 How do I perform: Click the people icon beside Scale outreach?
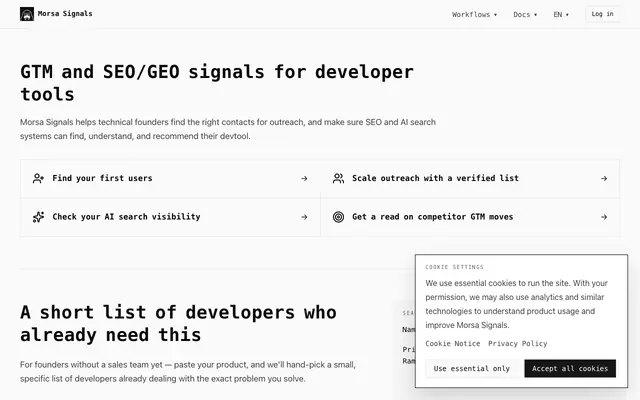[x=338, y=178]
